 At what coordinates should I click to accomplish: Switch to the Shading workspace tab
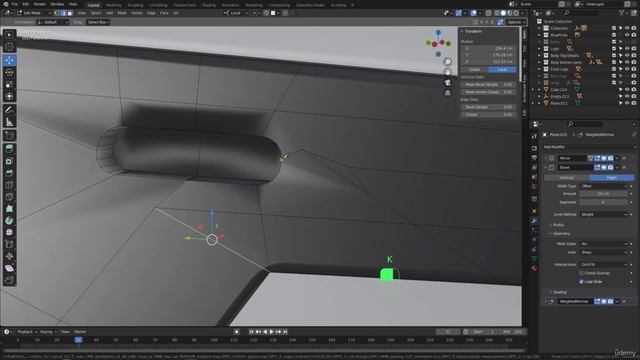209,5
